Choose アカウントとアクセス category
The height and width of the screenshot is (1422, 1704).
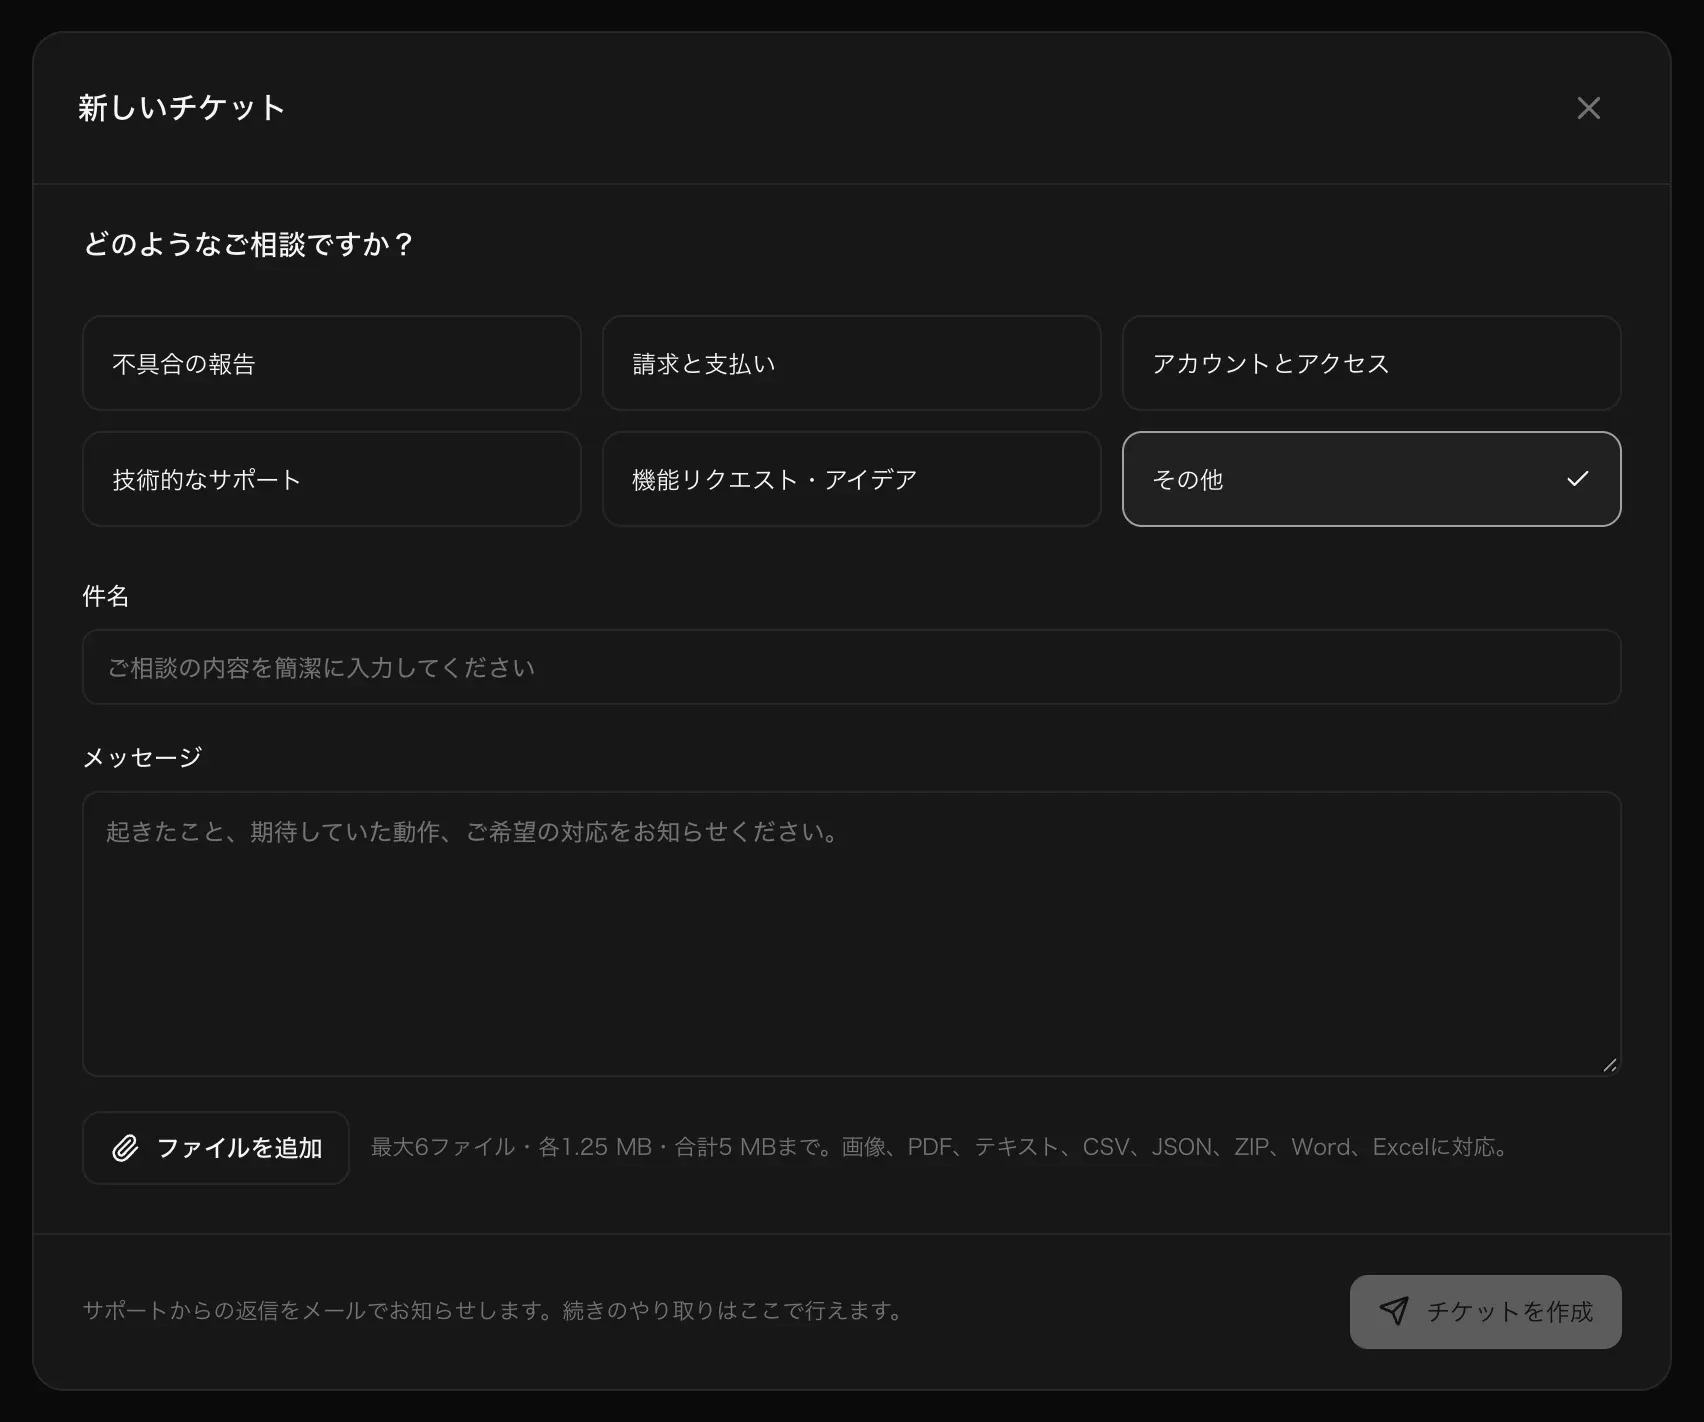[1372, 363]
